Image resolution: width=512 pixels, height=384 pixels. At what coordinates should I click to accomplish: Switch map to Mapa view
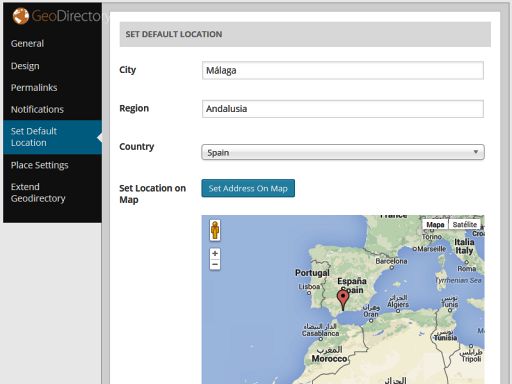435,225
